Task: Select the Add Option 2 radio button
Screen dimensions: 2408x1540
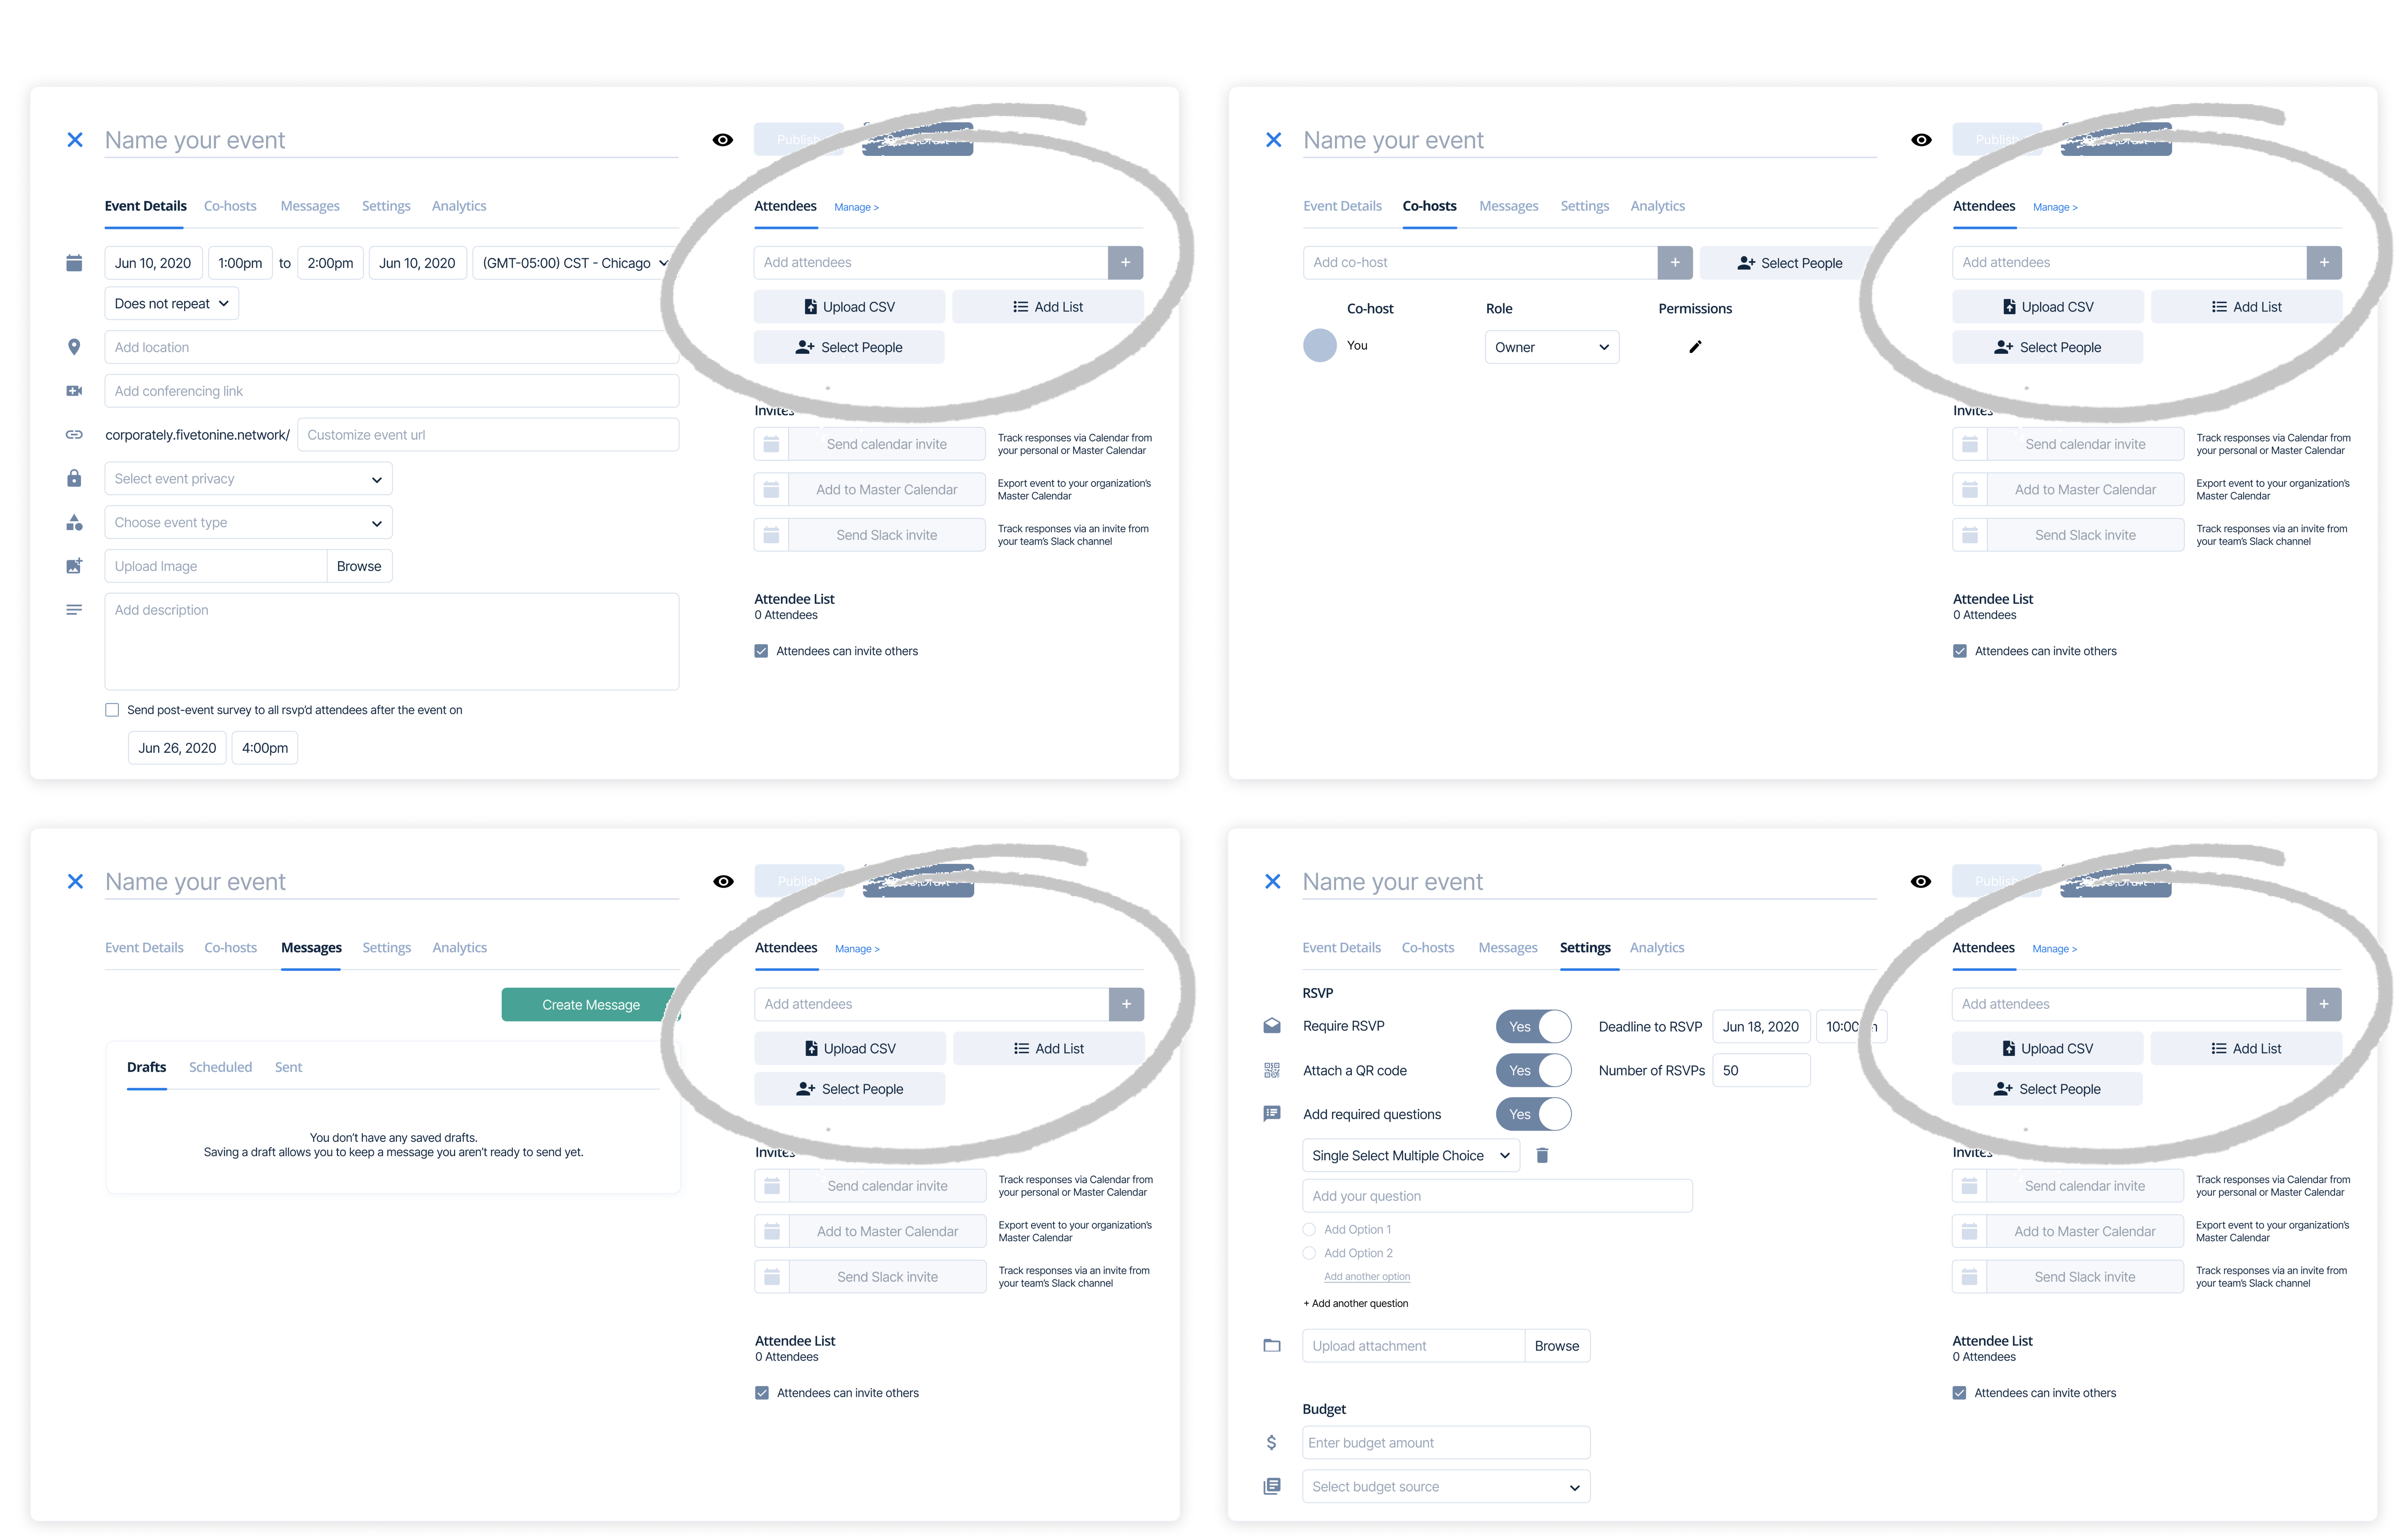Action: pos(1309,1253)
